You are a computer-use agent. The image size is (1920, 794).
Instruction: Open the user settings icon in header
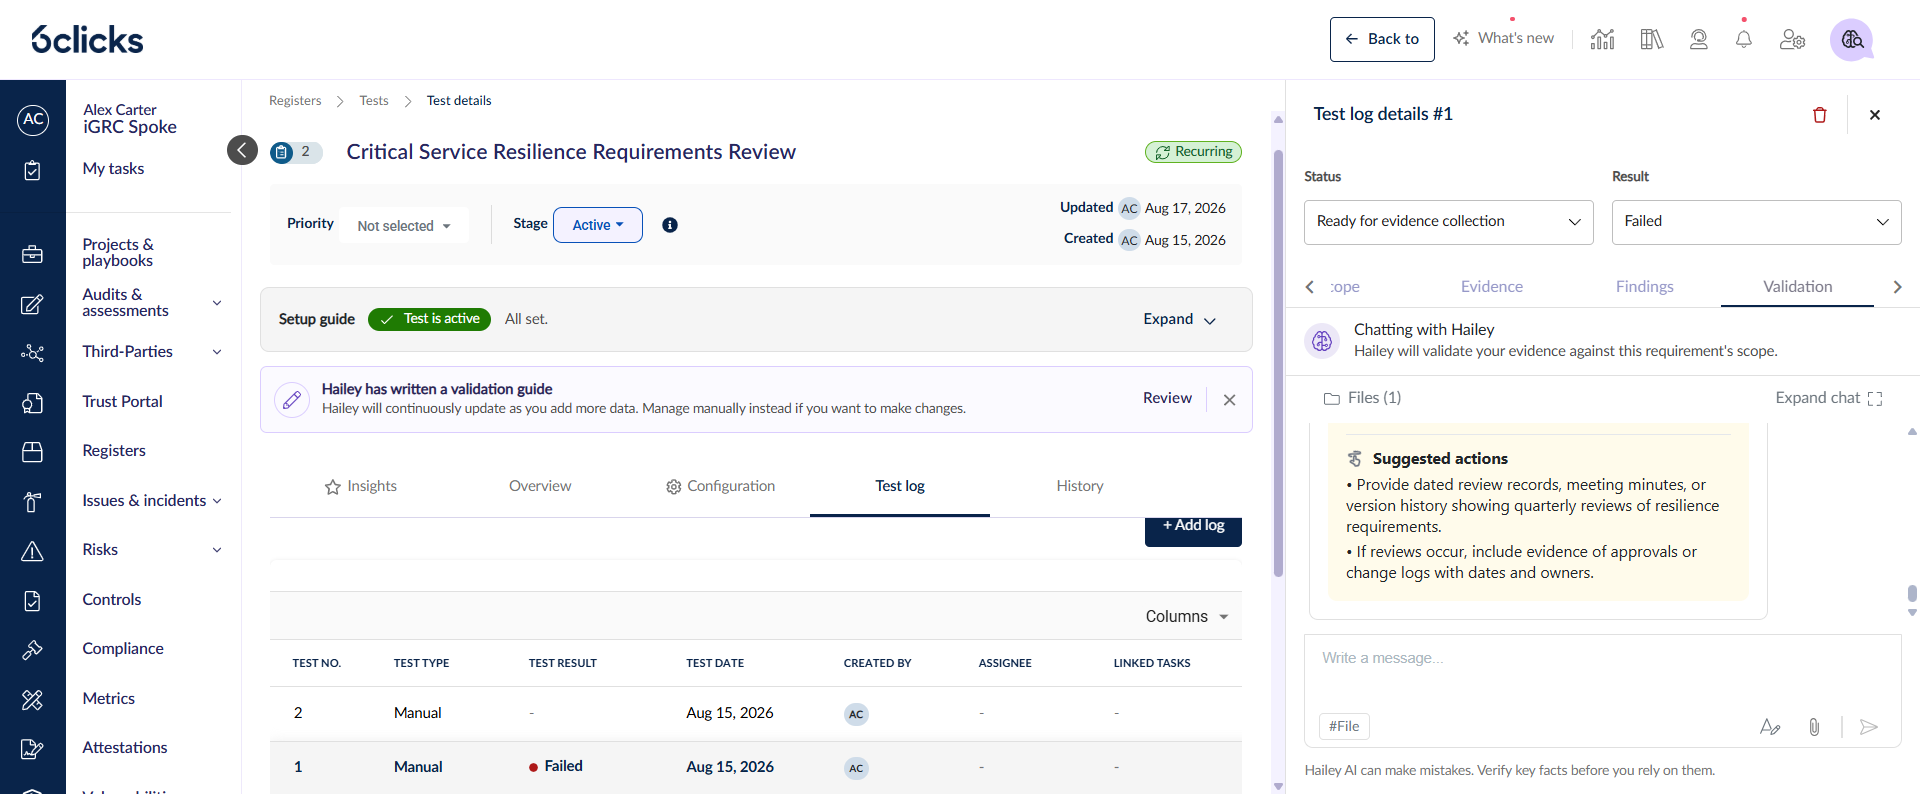pos(1792,39)
